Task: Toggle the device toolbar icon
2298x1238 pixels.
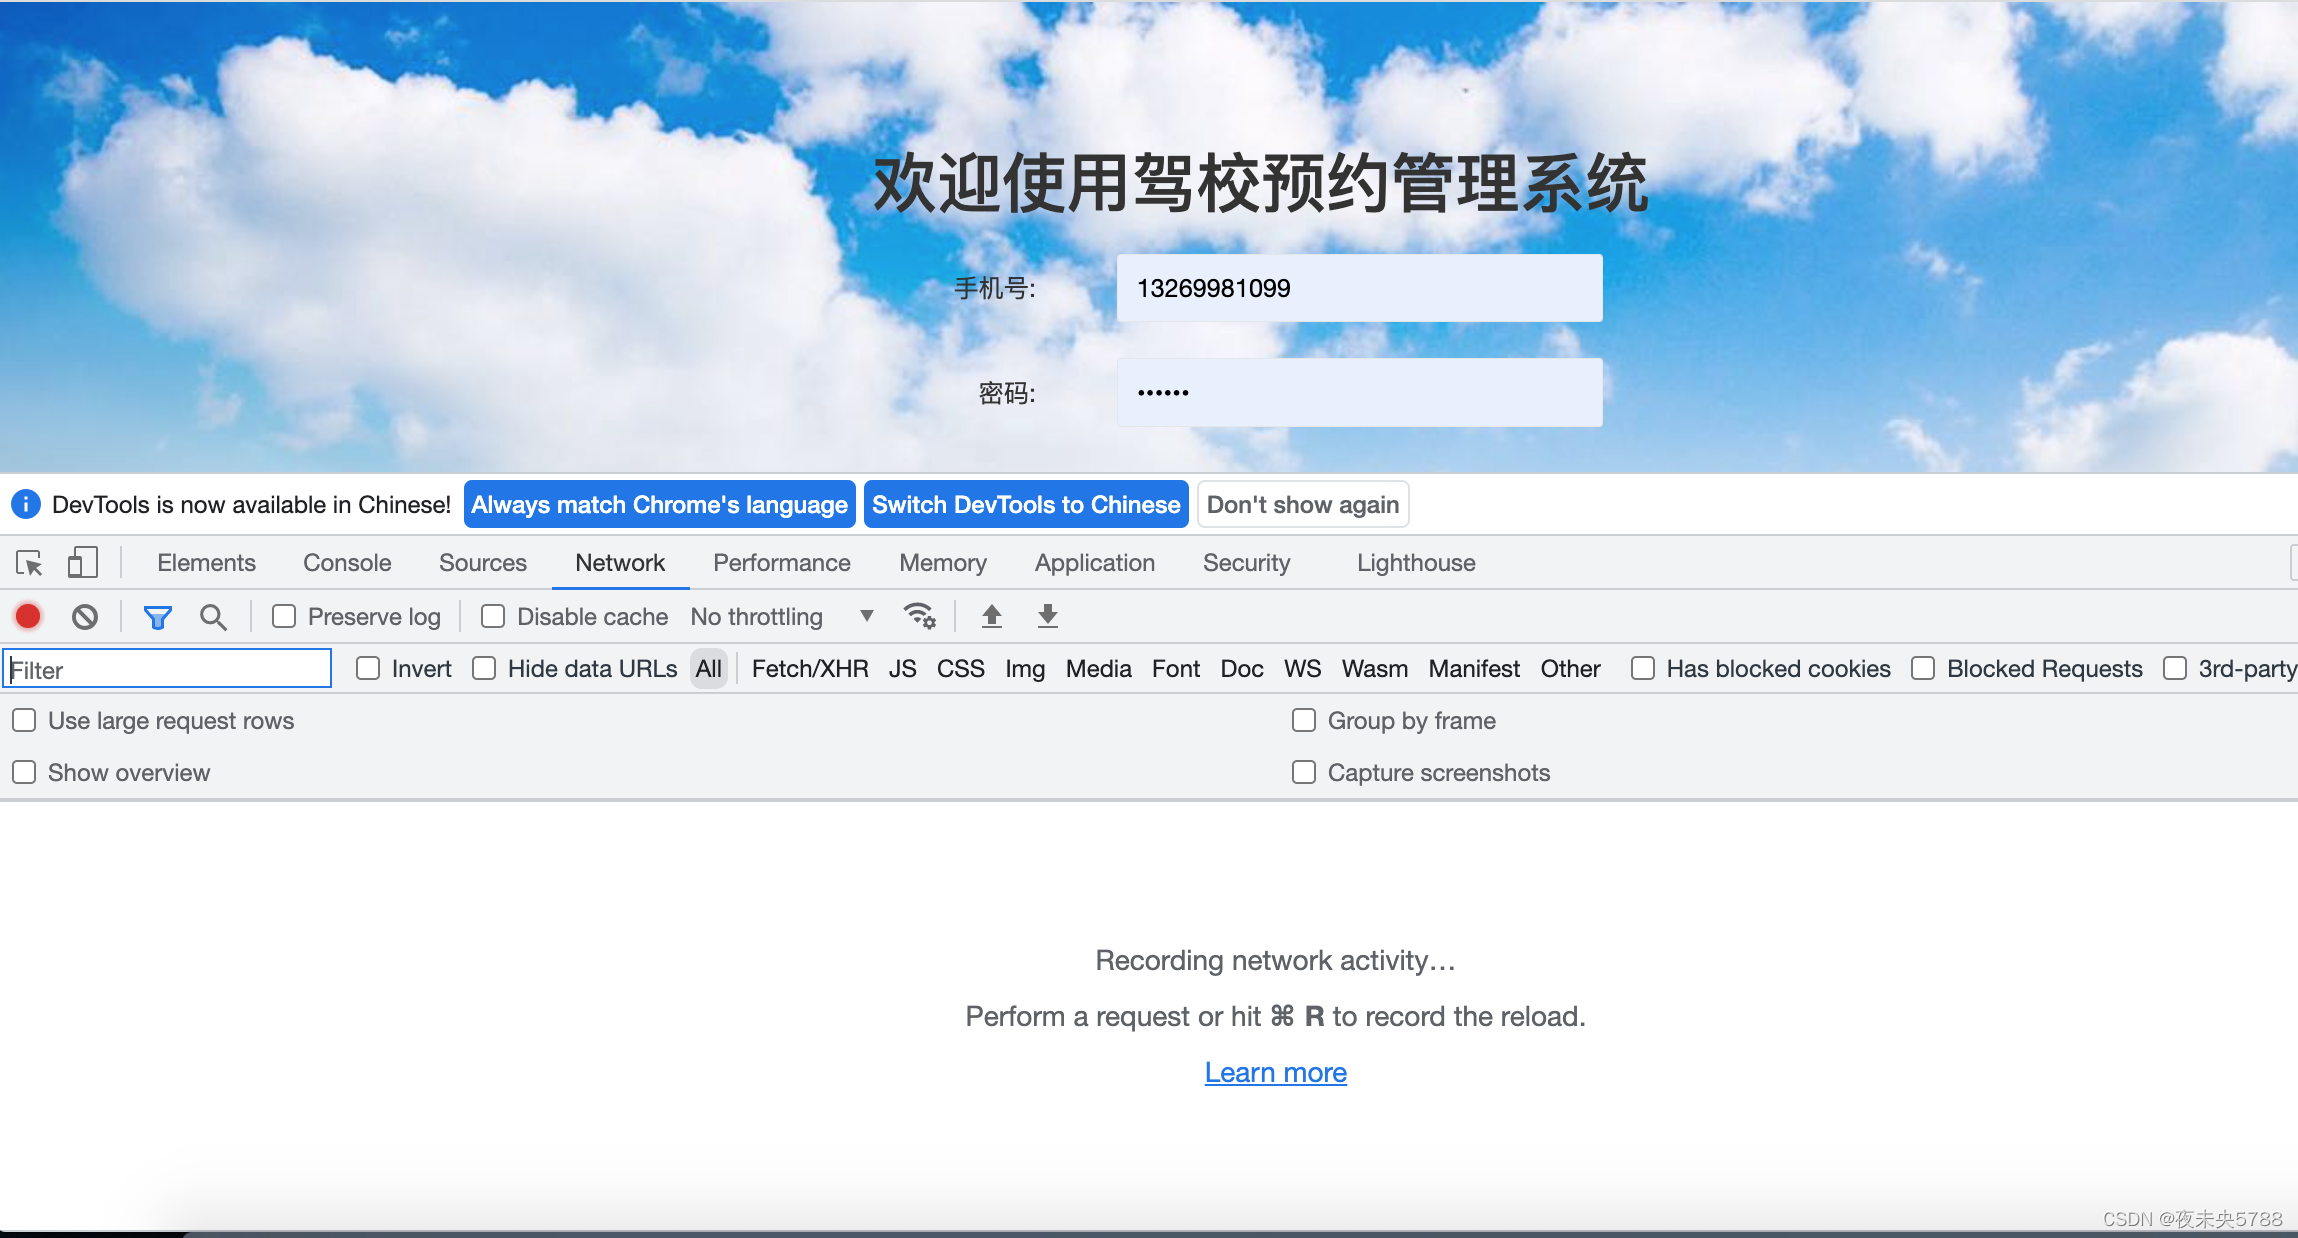Action: [82, 563]
